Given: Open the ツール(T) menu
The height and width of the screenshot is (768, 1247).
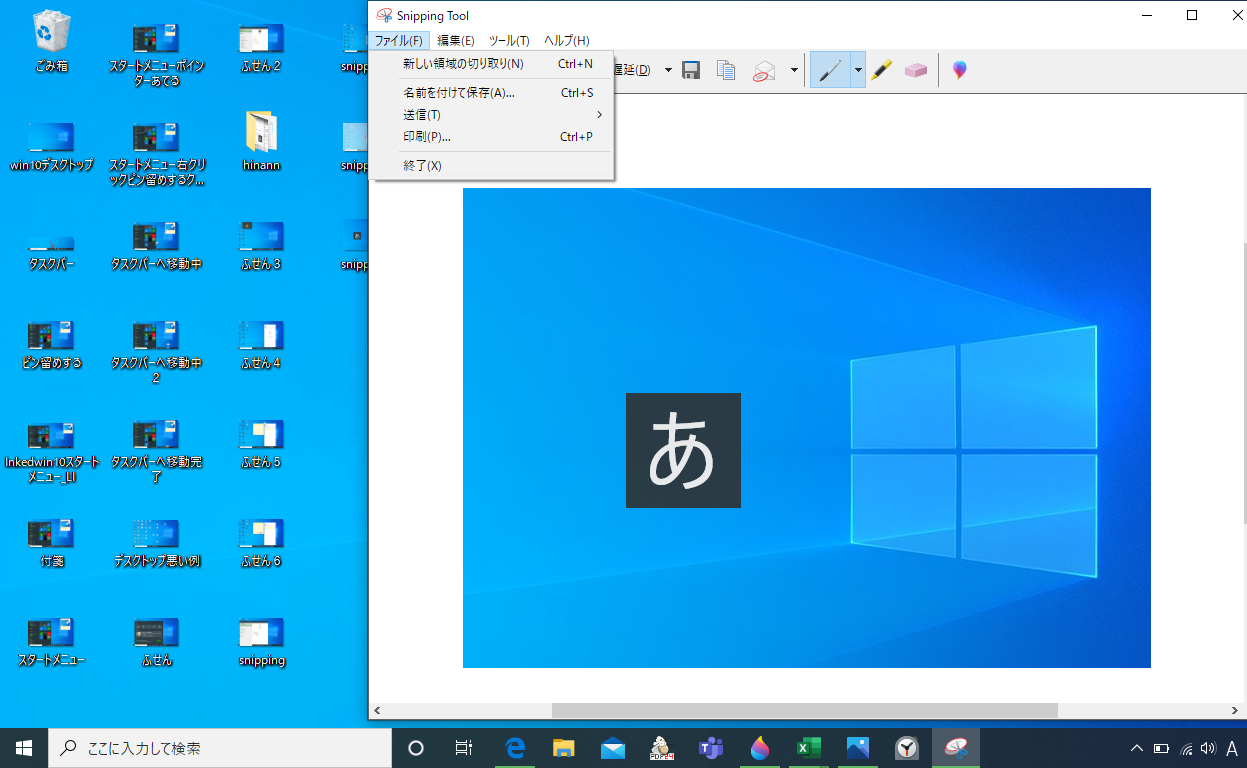Looking at the screenshot, I should [x=509, y=40].
